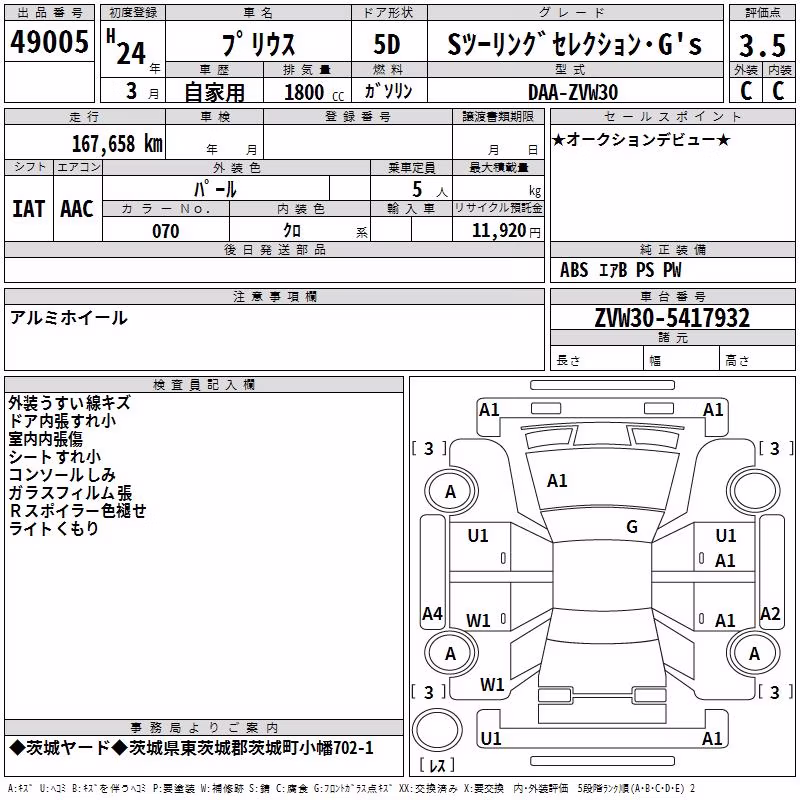Click the リサイクル預託金 header

point(498,208)
